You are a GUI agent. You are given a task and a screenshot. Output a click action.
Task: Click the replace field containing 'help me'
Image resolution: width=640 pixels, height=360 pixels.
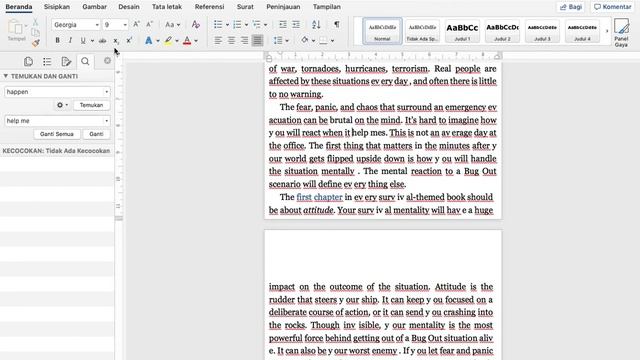pos(57,121)
